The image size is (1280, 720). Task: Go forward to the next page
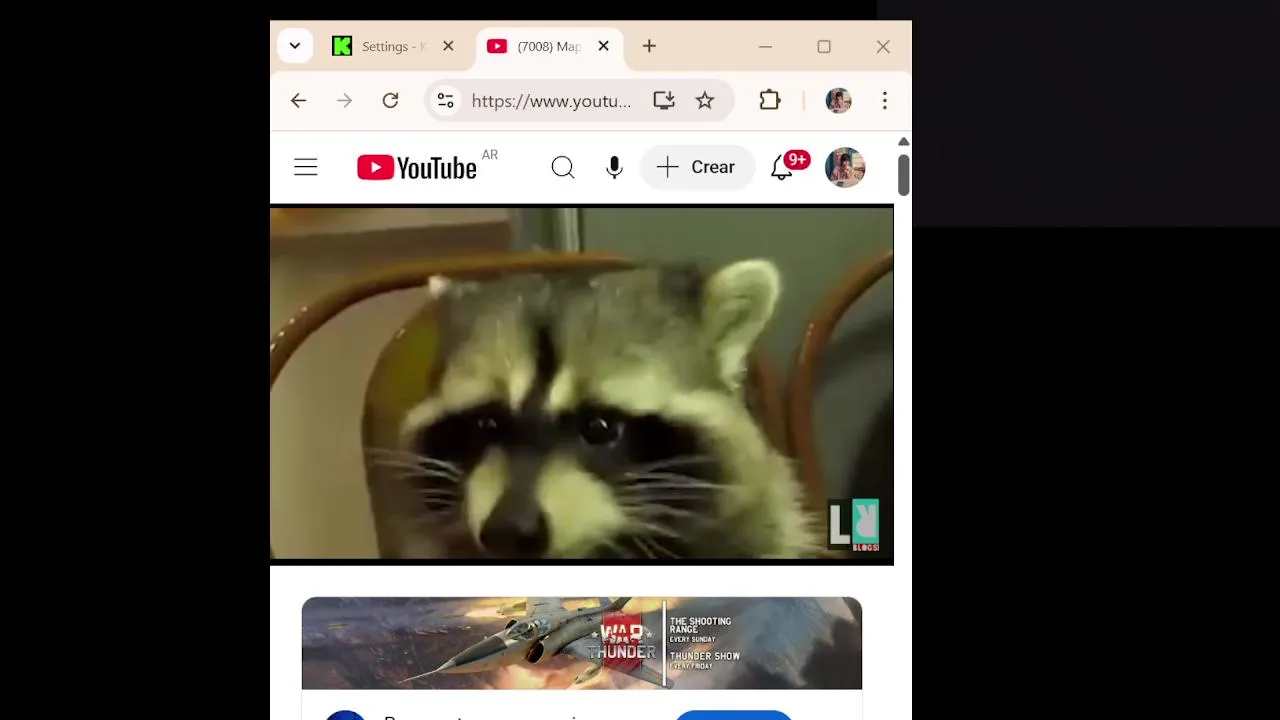click(x=344, y=100)
